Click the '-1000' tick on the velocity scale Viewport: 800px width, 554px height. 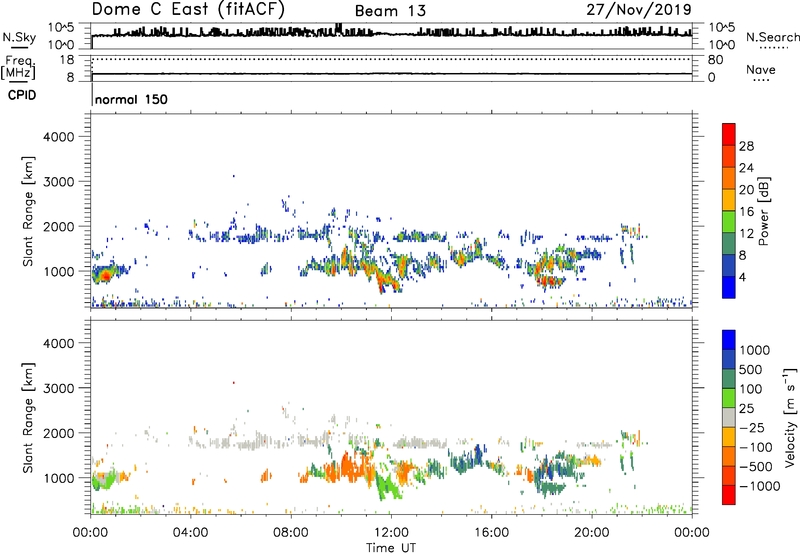tap(760, 486)
